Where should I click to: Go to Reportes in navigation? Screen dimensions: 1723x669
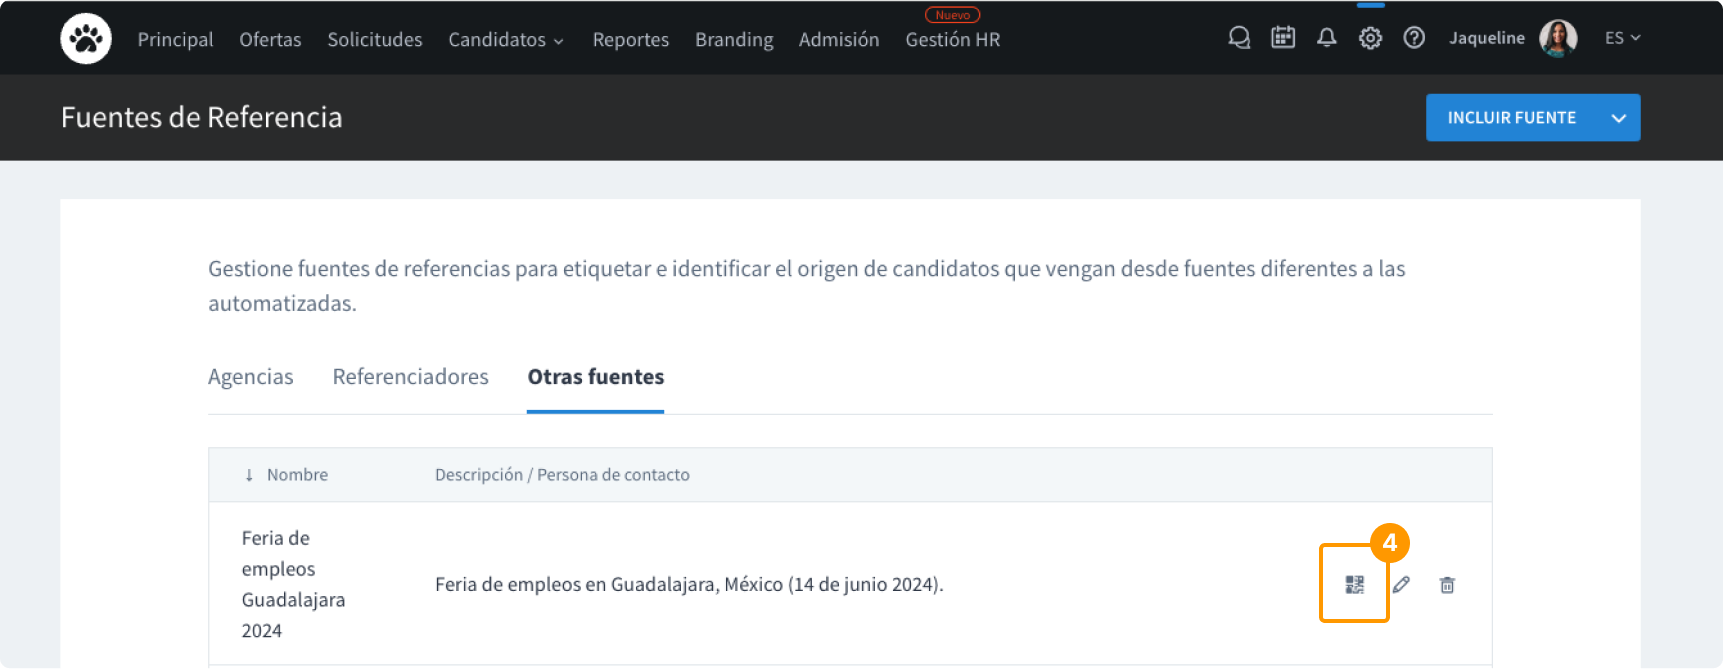[x=630, y=40]
